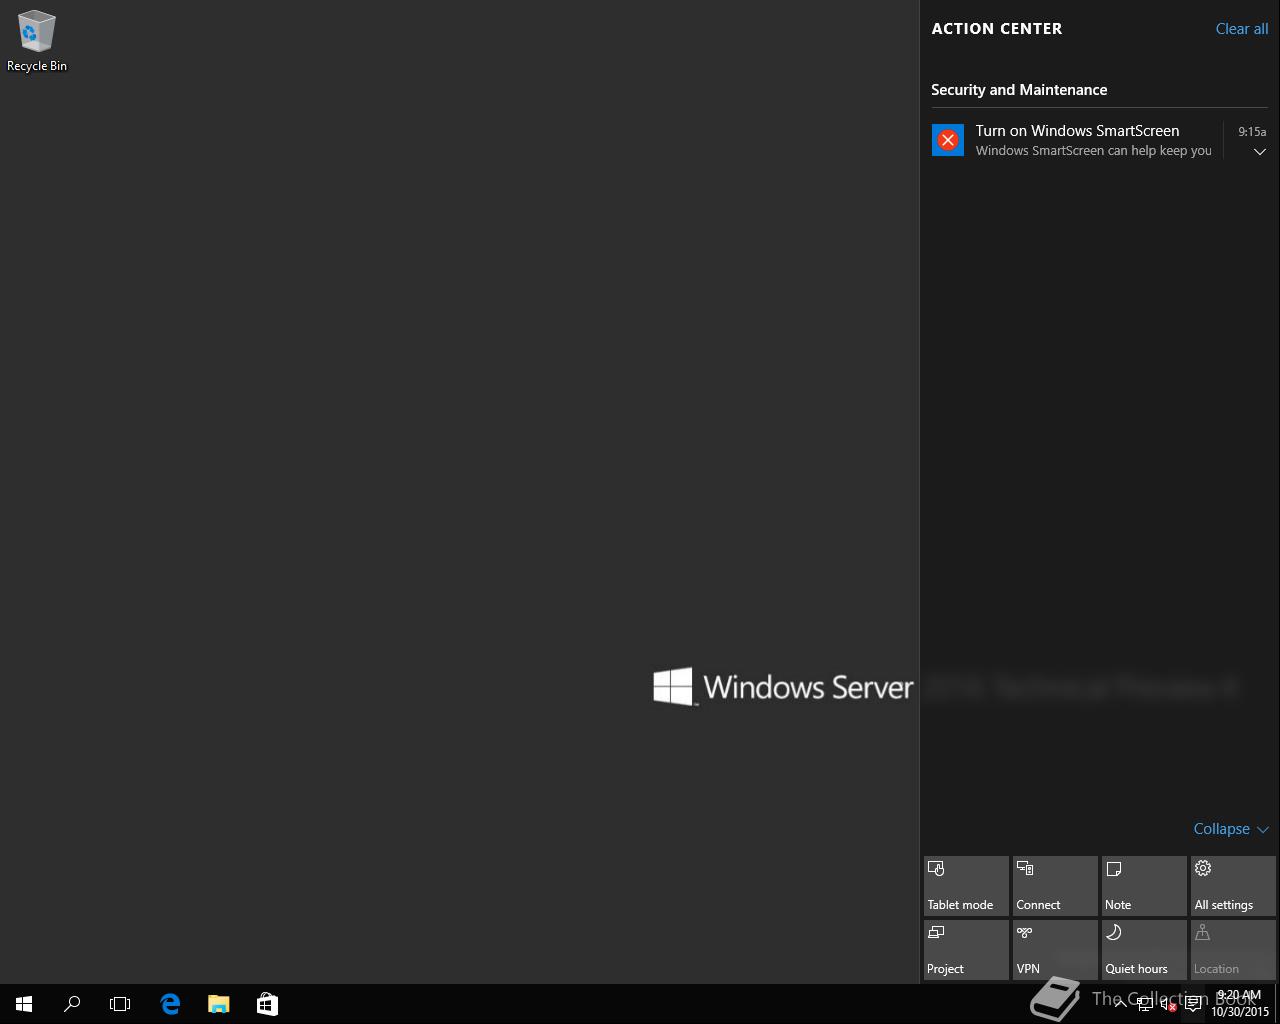
Task: Open Task View from the taskbar
Action: click(120, 1004)
